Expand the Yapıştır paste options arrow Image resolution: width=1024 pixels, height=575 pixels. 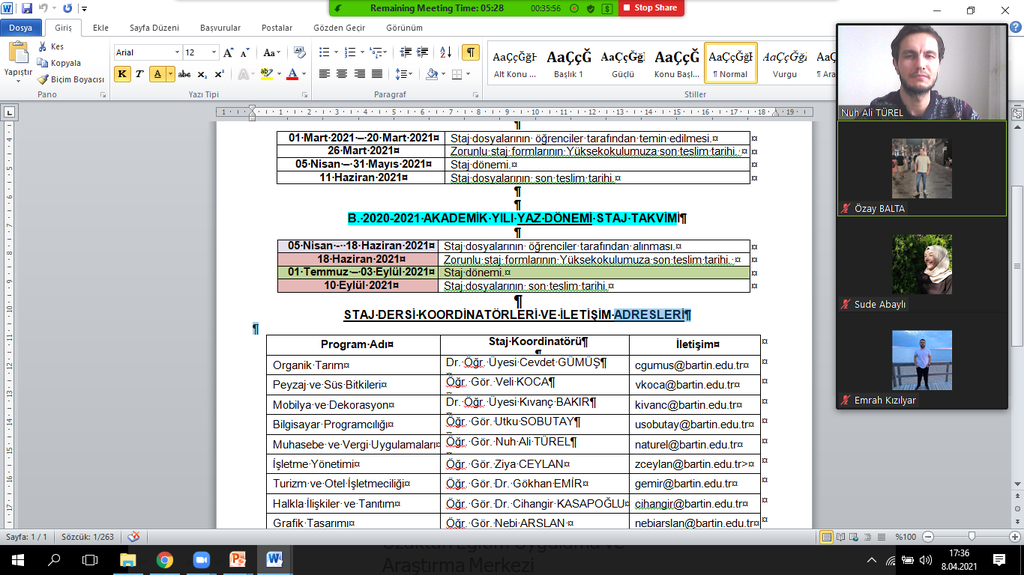[x=18, y=81]
